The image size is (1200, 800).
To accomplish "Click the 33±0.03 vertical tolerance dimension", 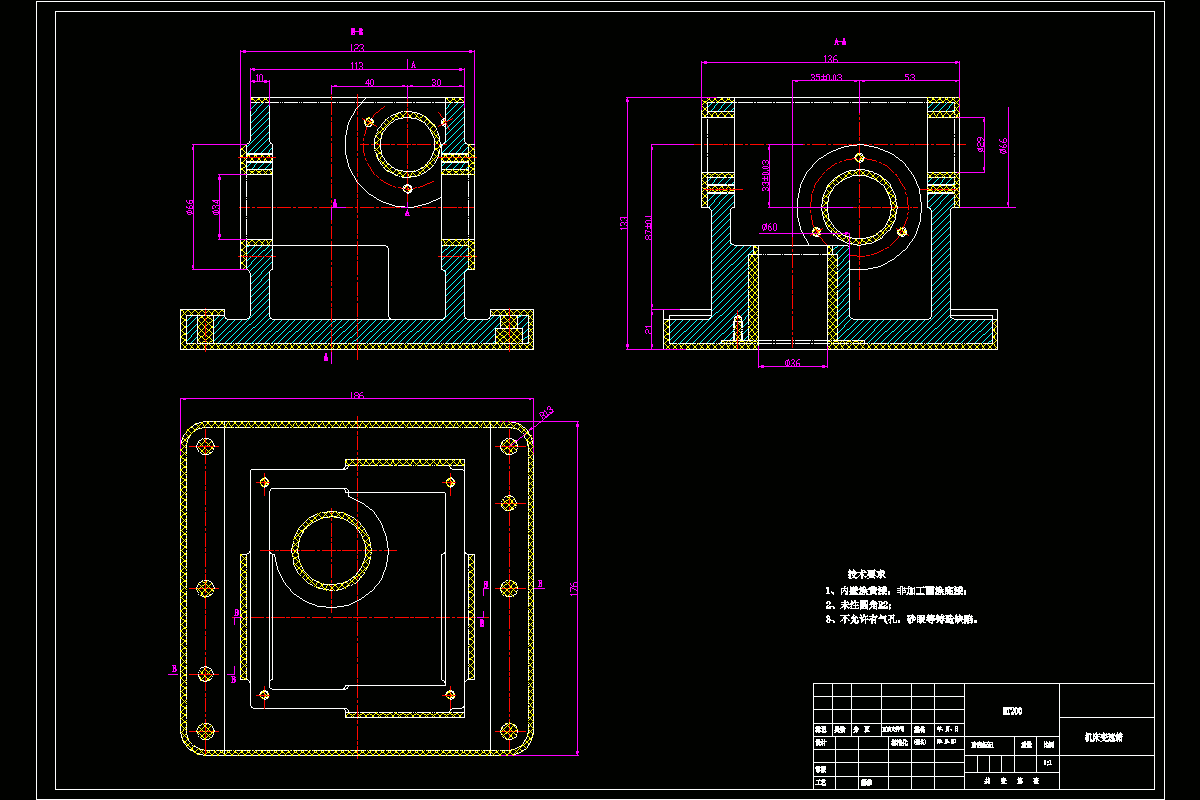I will pyautogui.click(x=765, y=175).
